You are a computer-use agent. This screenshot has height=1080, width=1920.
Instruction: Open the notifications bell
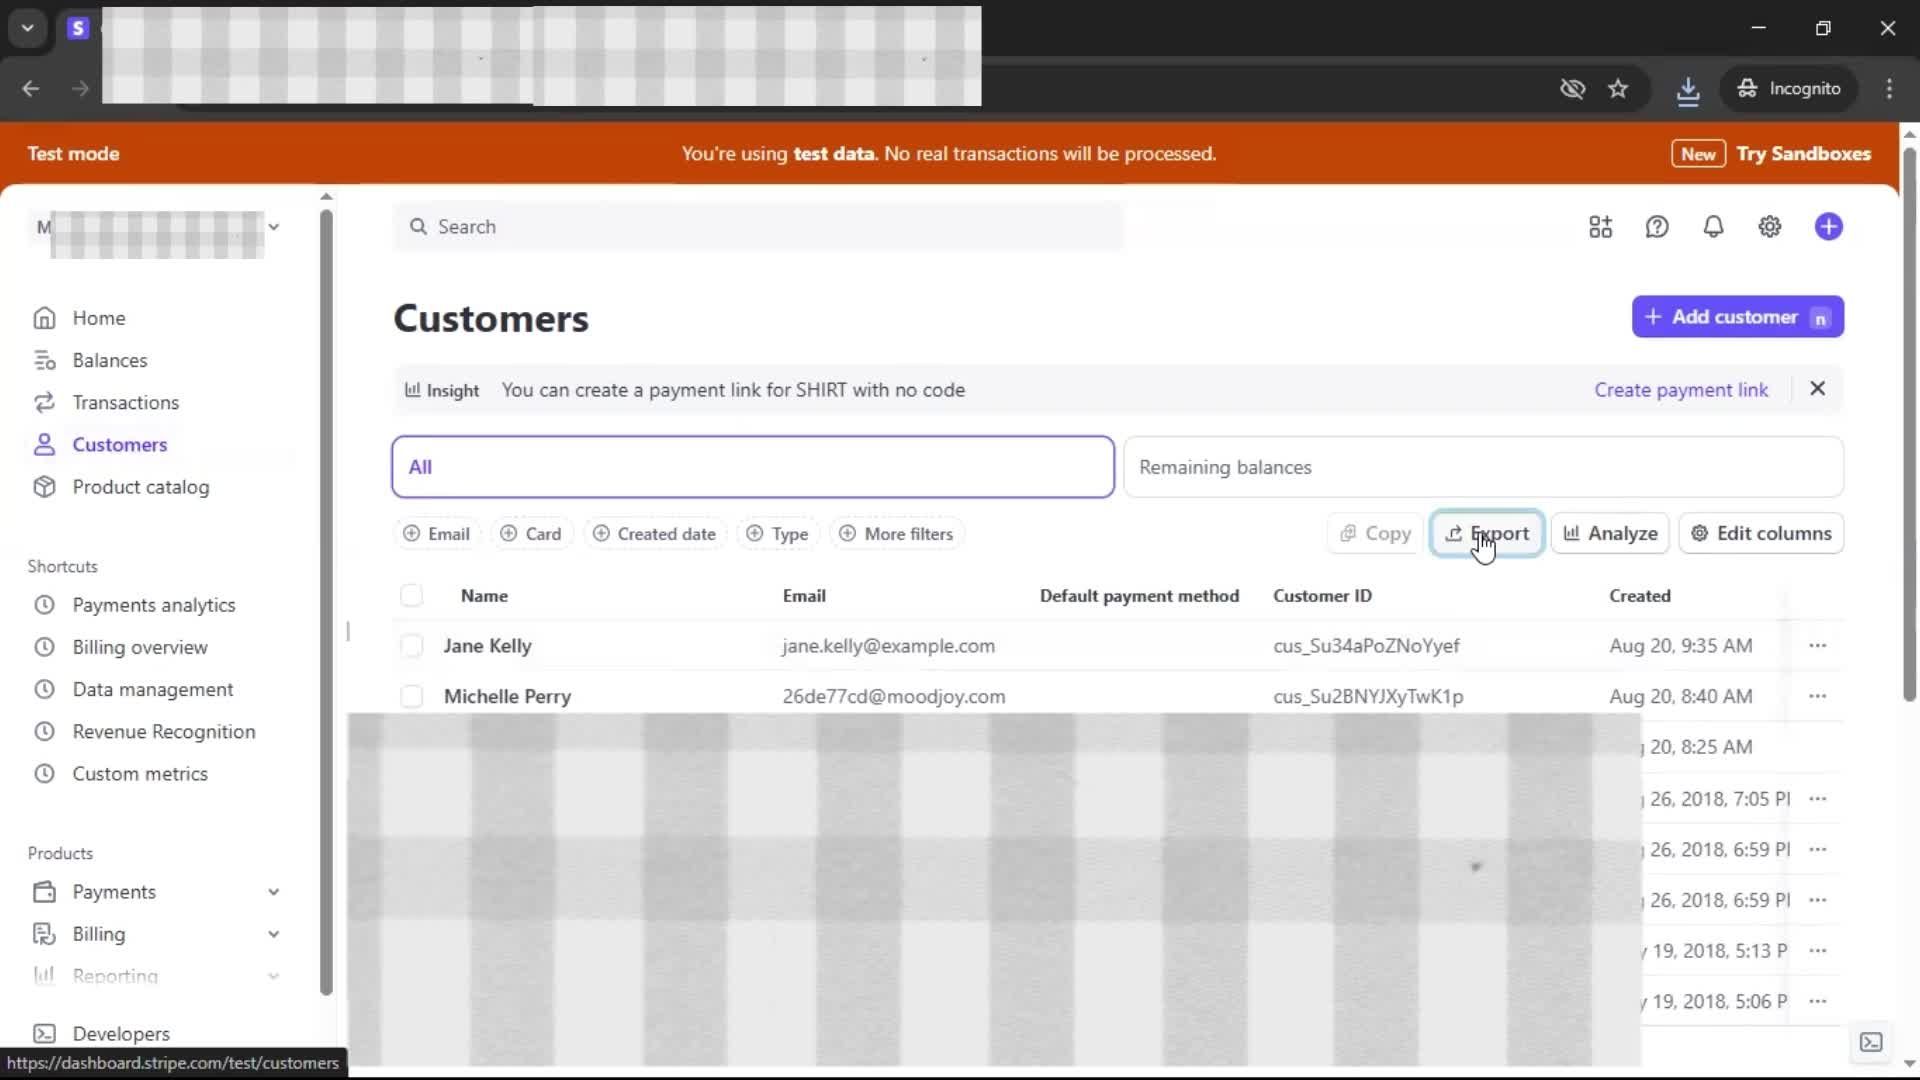1713,227
